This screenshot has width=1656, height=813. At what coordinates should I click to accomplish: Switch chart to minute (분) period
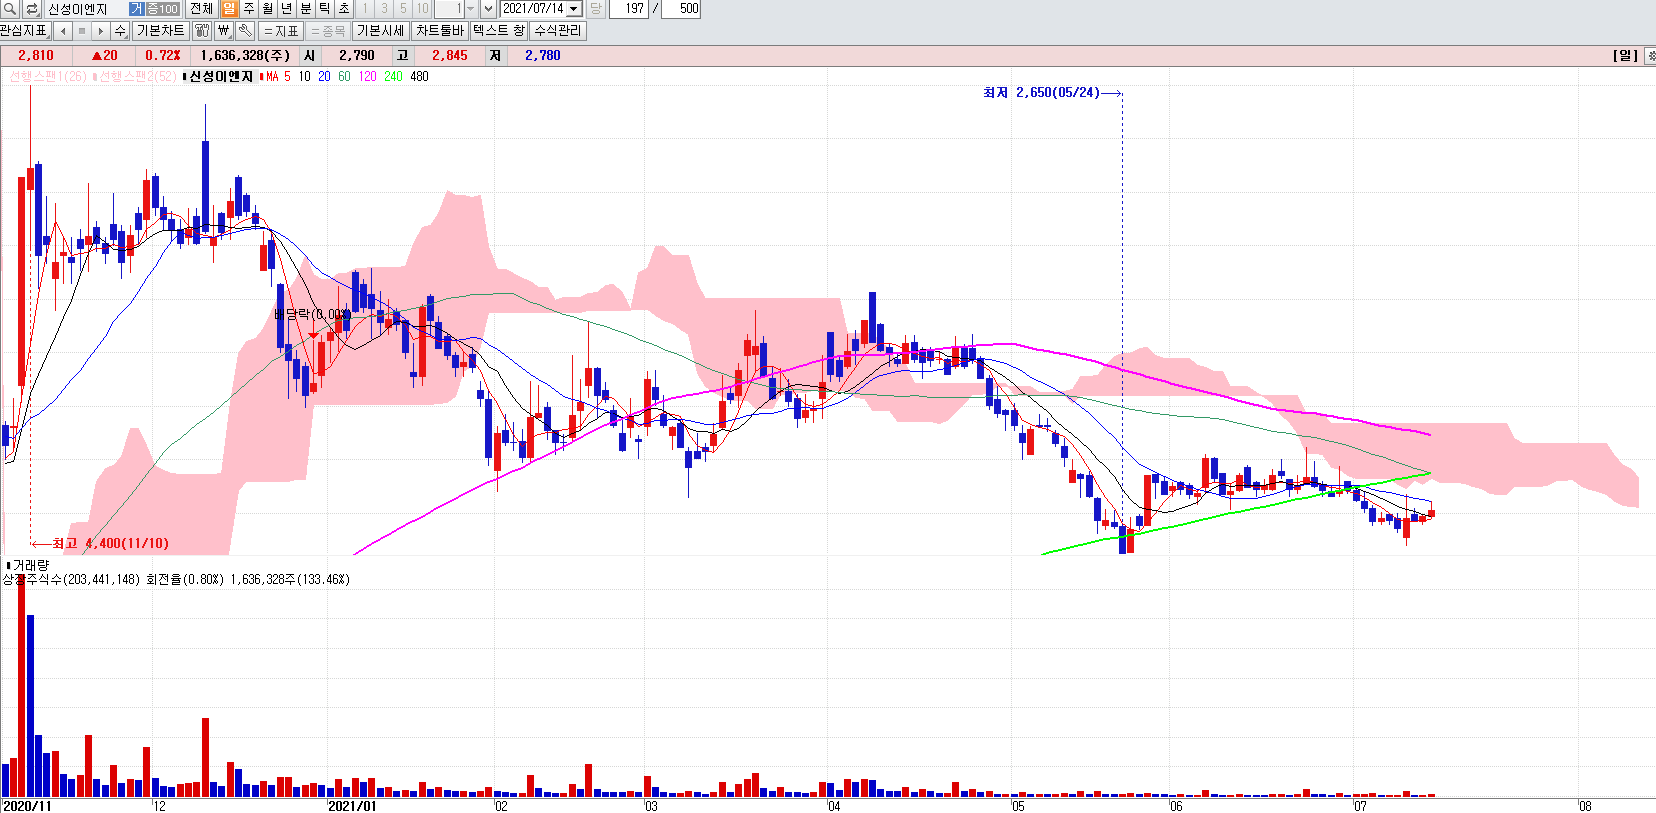306,9
